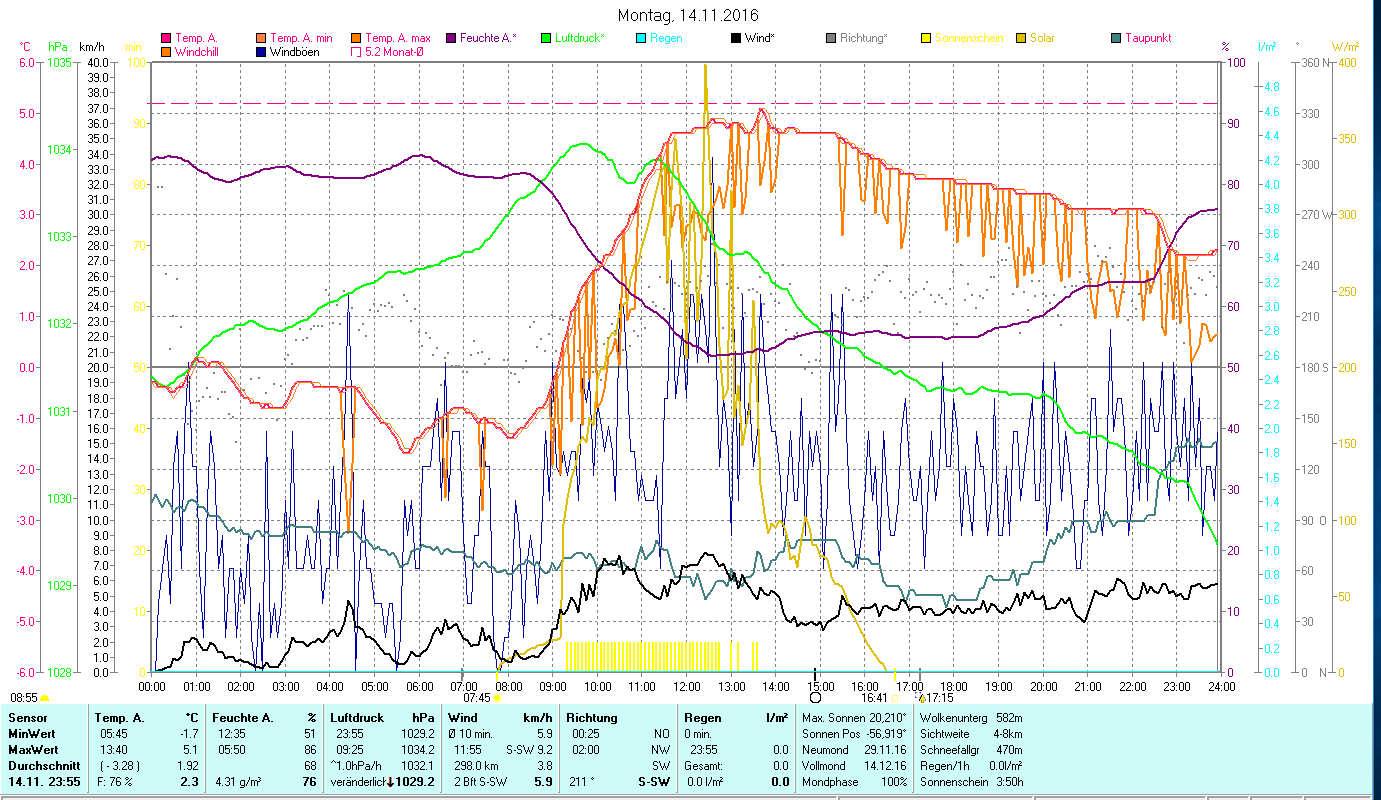This screenshot has width=1381, height=800.
Task: Click the '14.11. 23:55' timestamp label
Action: [44, 782]
